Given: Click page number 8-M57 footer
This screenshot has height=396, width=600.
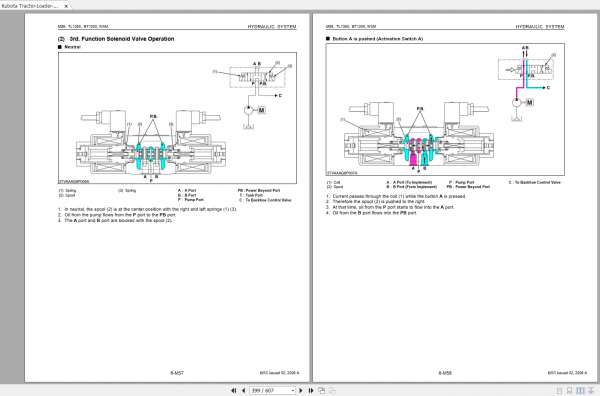Looking at the screenshot, I should click(177, 373).
